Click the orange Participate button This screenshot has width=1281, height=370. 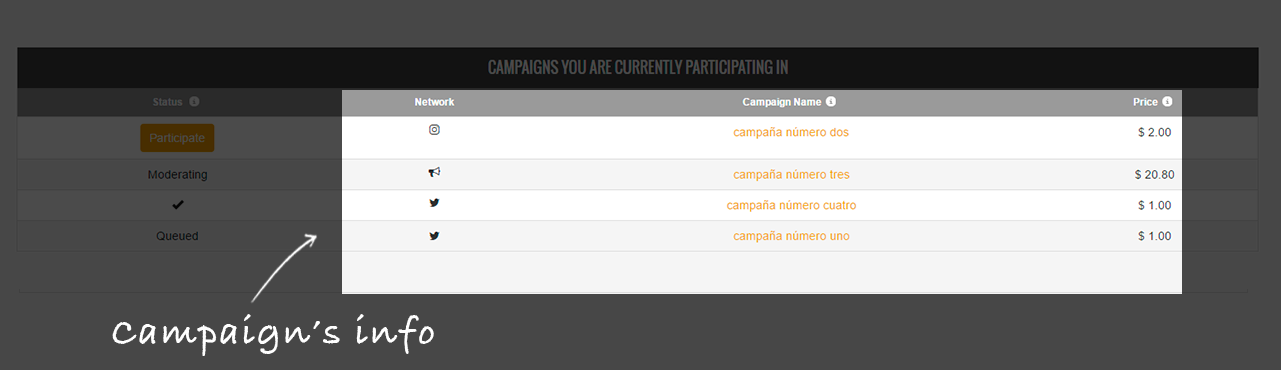(177, 138)
